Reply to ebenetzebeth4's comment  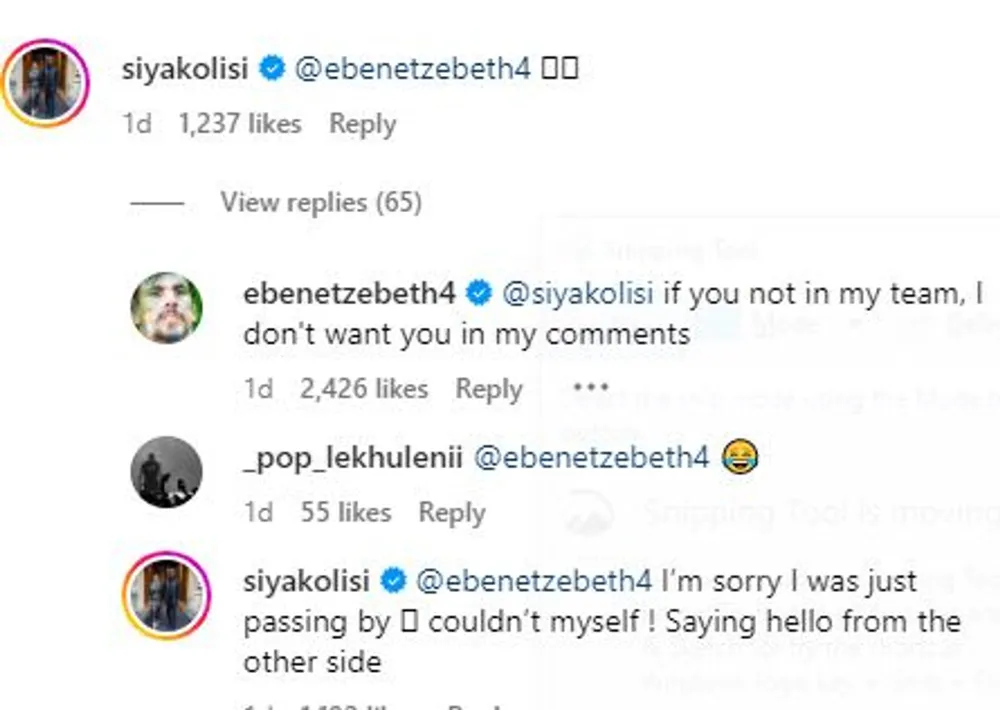(x=488, y=389)
